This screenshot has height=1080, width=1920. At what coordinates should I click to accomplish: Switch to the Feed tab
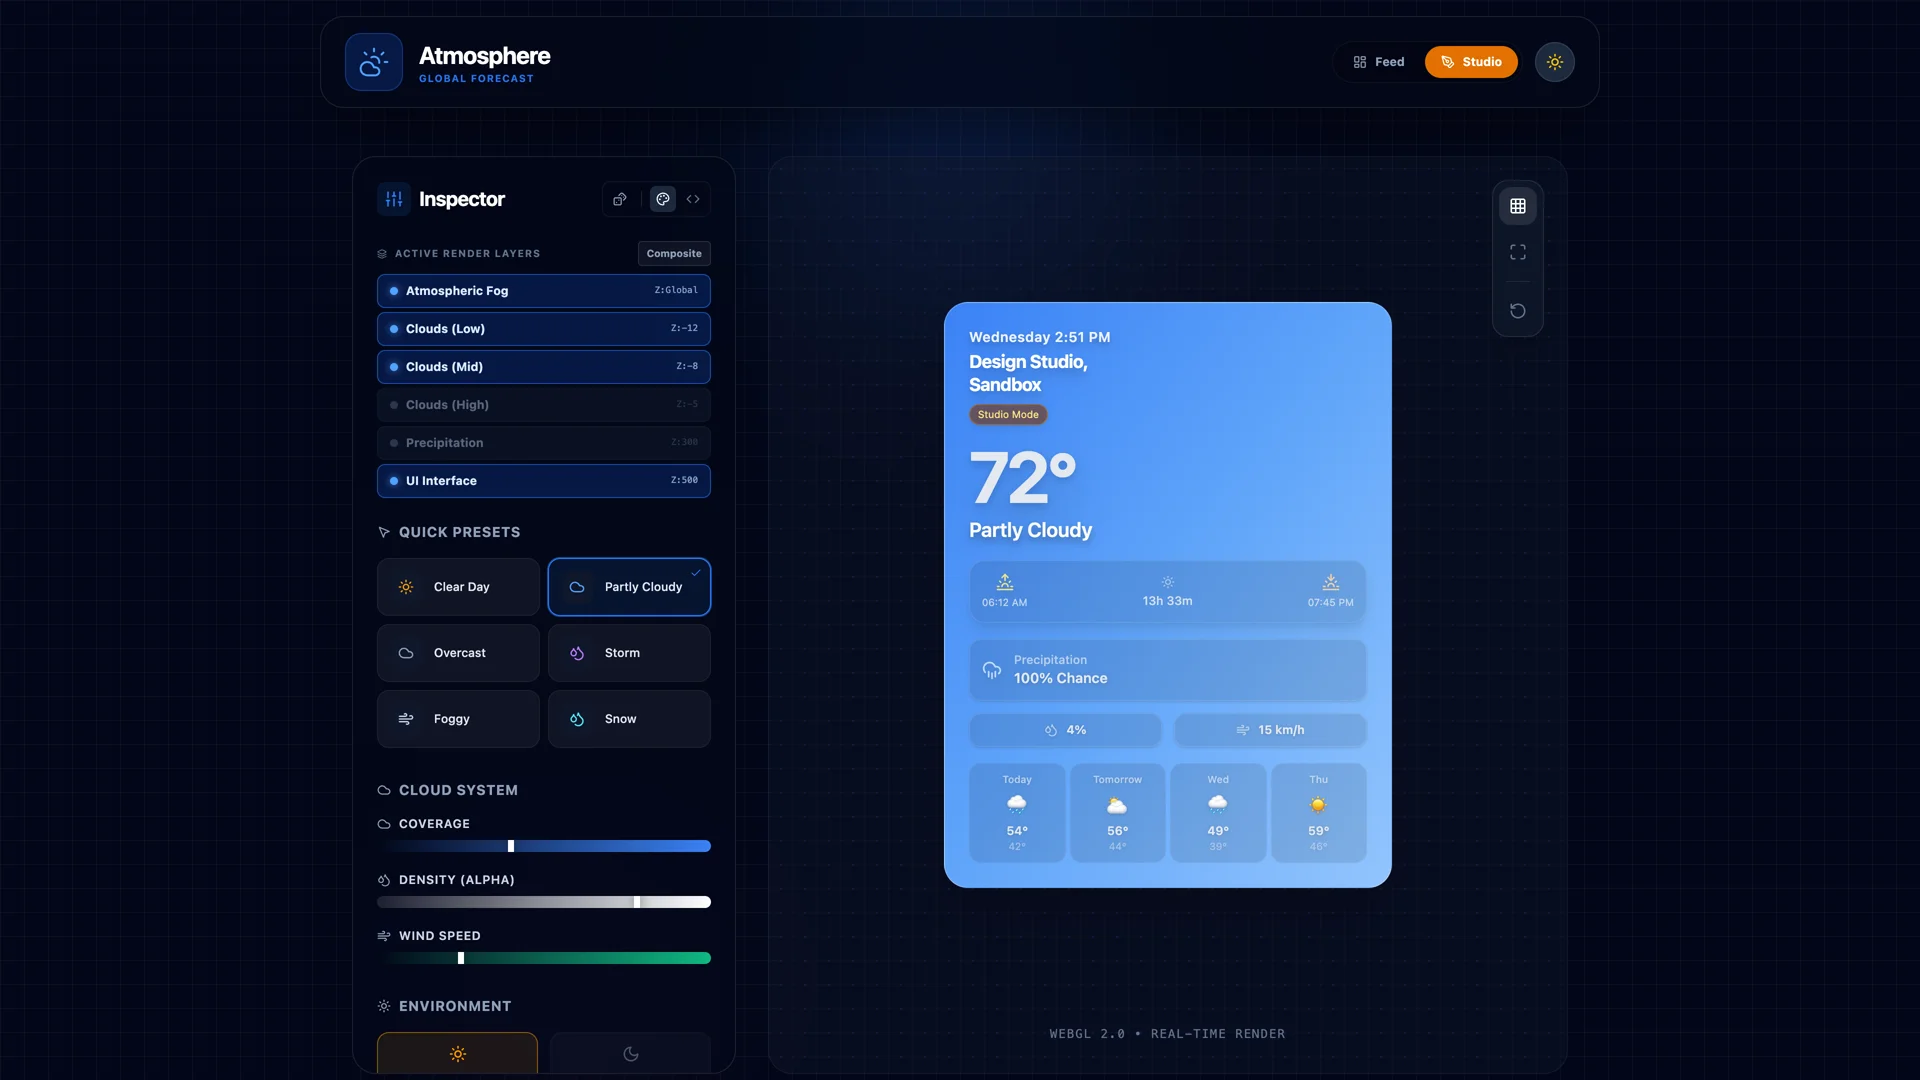1378,62
